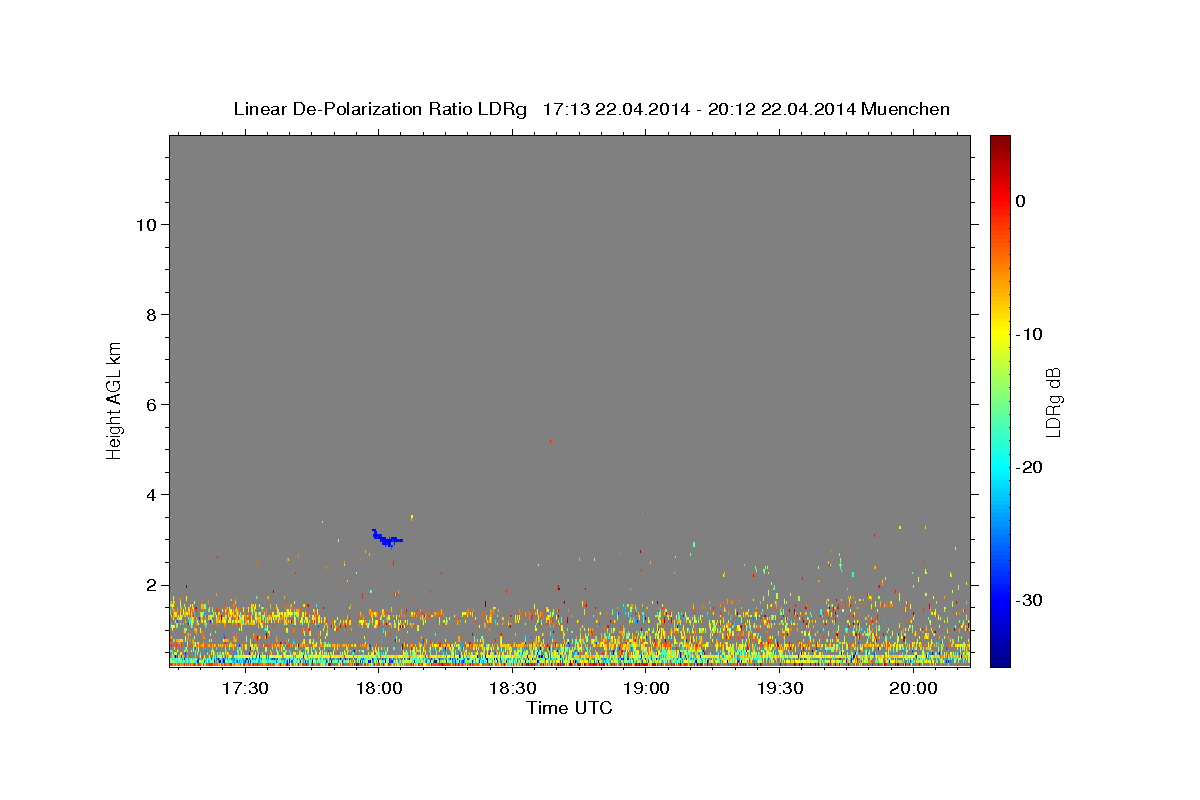
Task: Click the height label 6
Action: (x=152, y=405)
